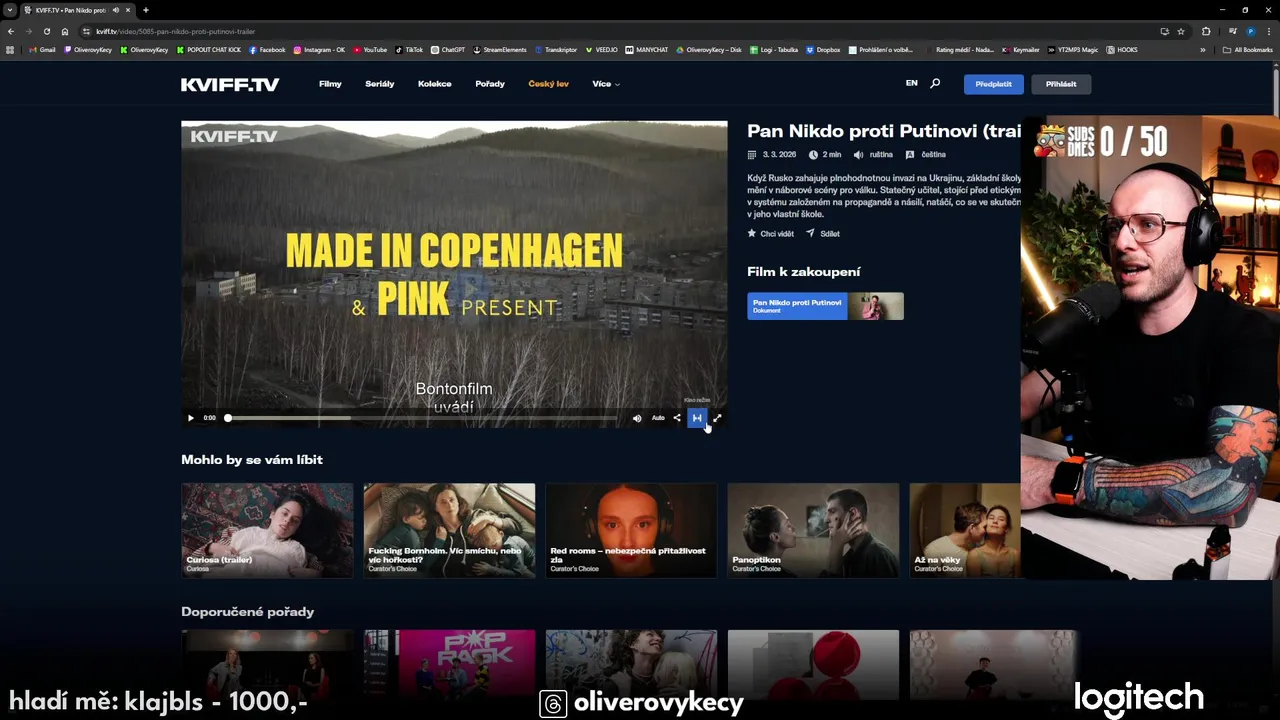
Task: Click the Sdílet share link
Action: (x=823, y=234)
